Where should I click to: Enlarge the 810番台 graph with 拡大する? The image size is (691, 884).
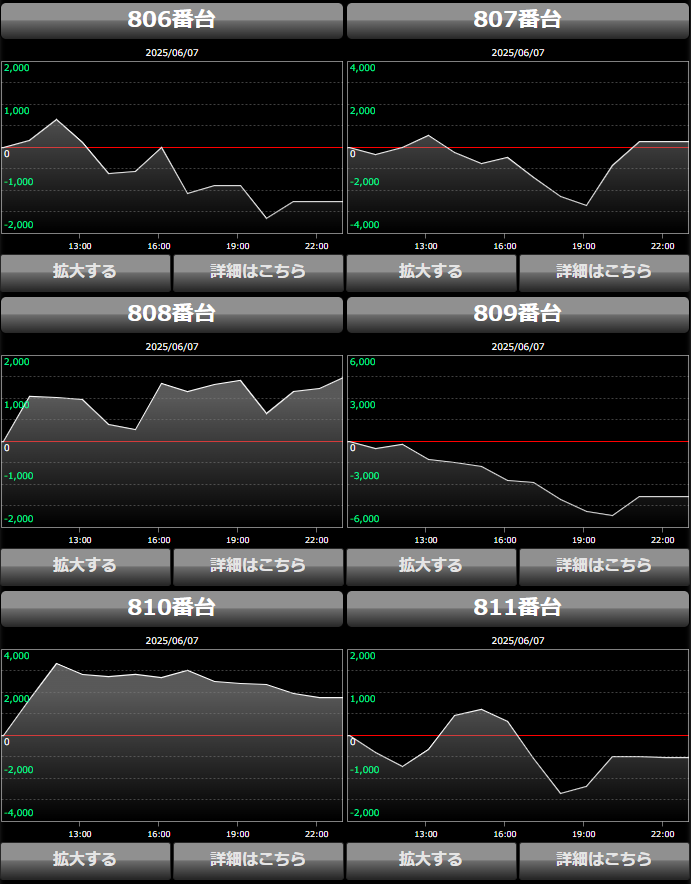86,861
